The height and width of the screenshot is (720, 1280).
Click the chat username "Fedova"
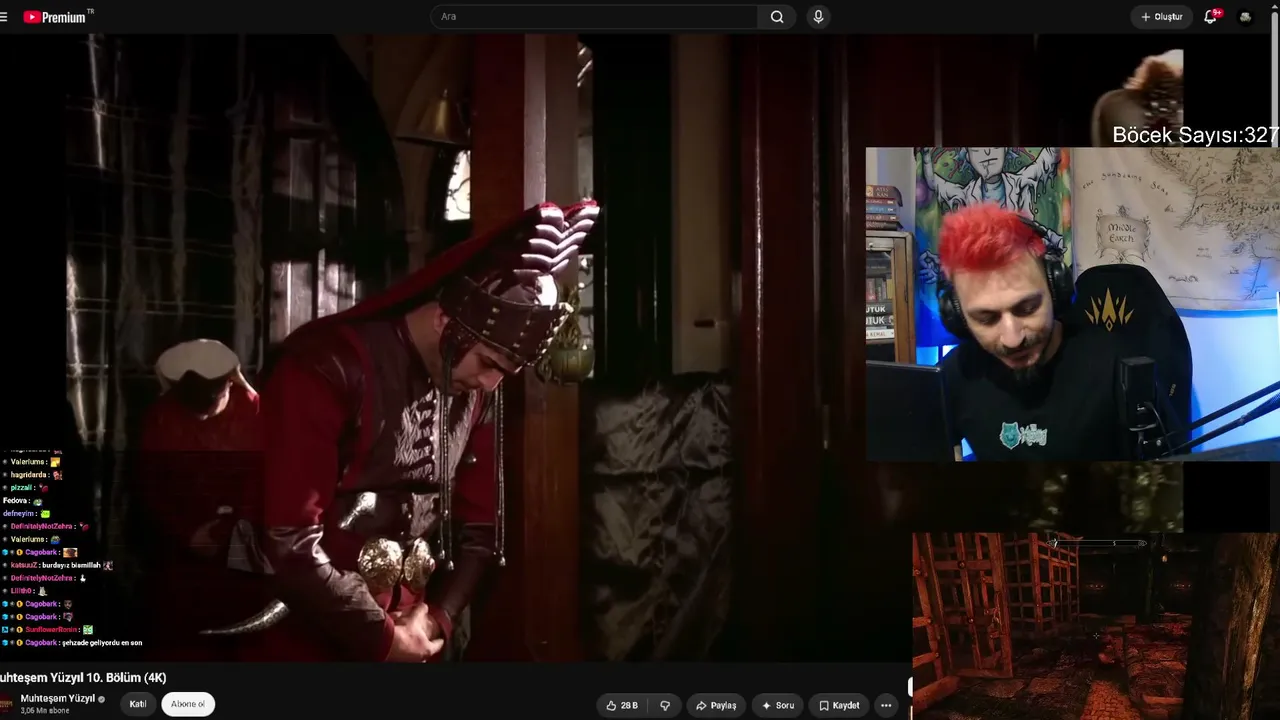click(x=14, y=501)
